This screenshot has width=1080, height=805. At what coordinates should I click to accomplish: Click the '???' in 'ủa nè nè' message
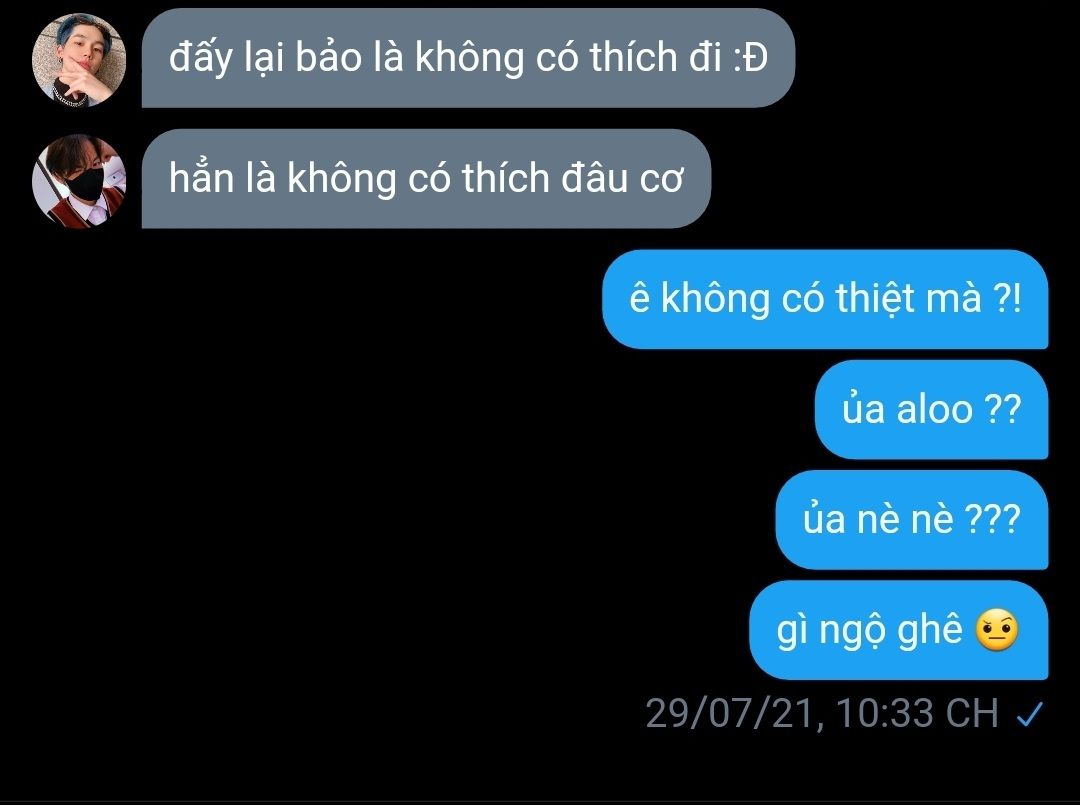(x=993, y=519)
